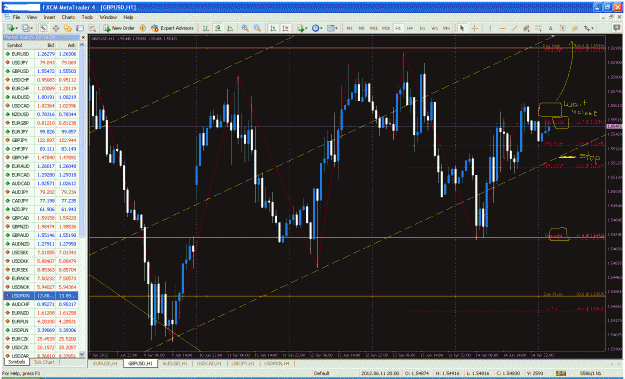Switch to the EURUSD,H1 chart tab

(x=105, y=363)
